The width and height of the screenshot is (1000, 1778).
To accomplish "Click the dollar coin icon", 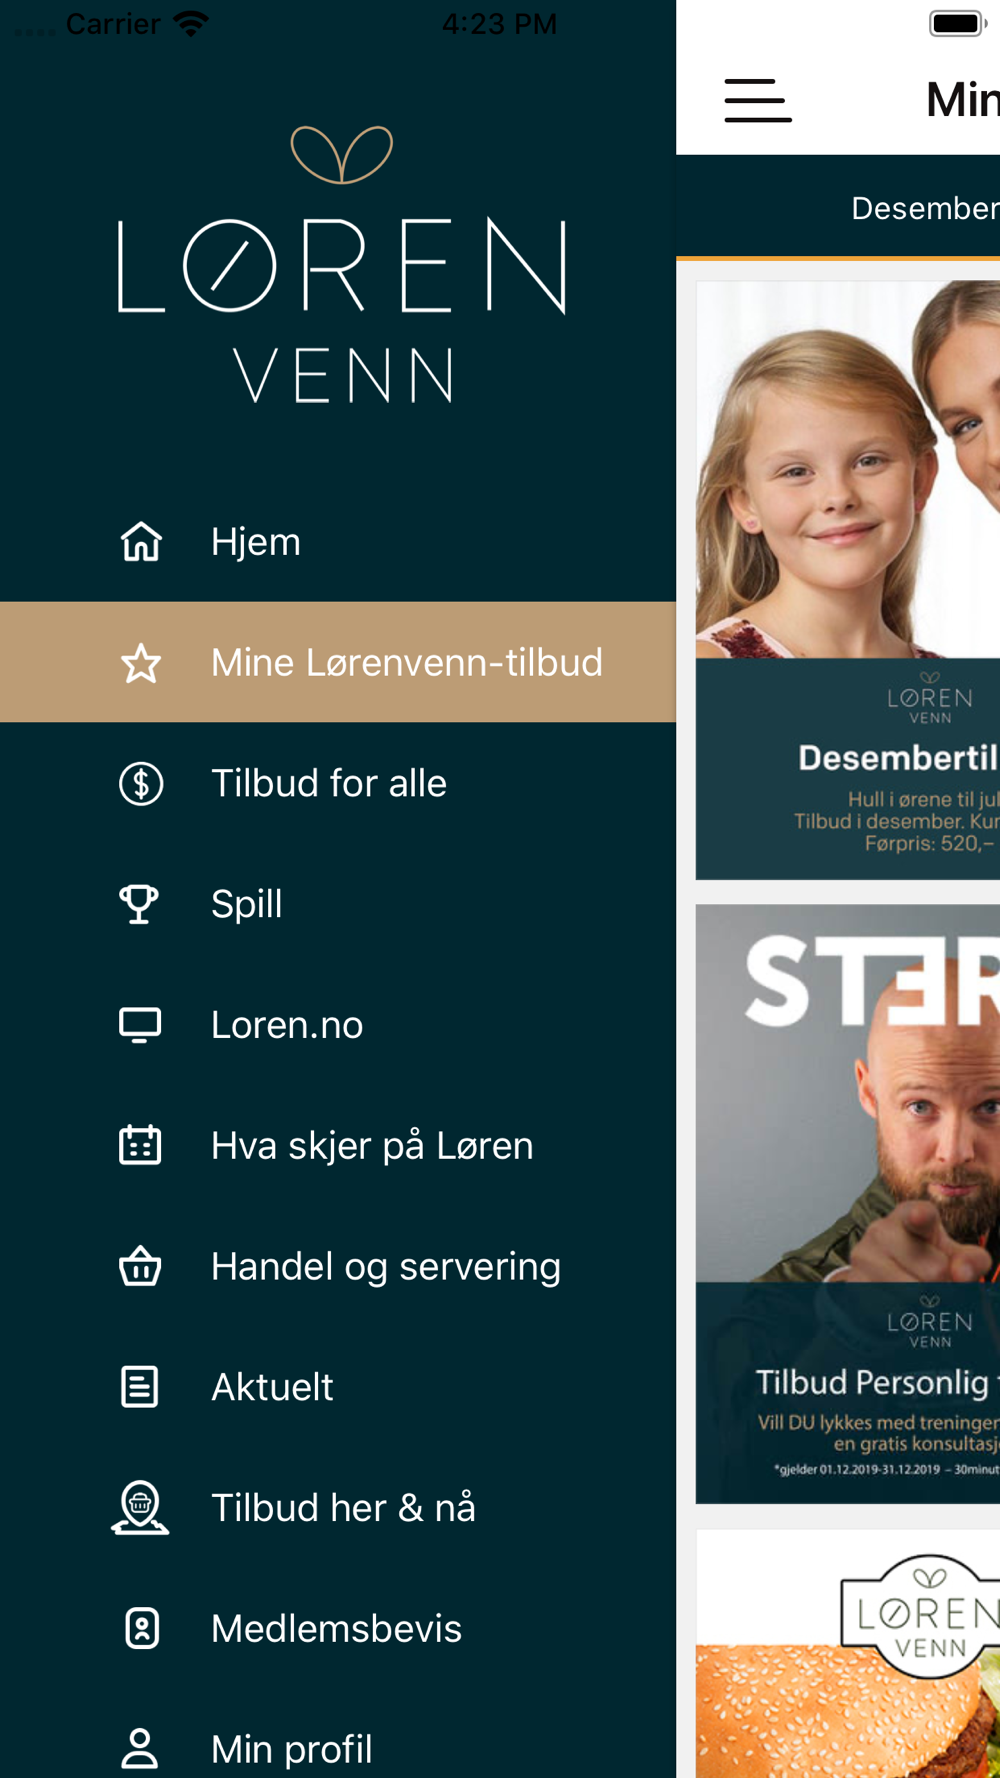I will 141,784.
